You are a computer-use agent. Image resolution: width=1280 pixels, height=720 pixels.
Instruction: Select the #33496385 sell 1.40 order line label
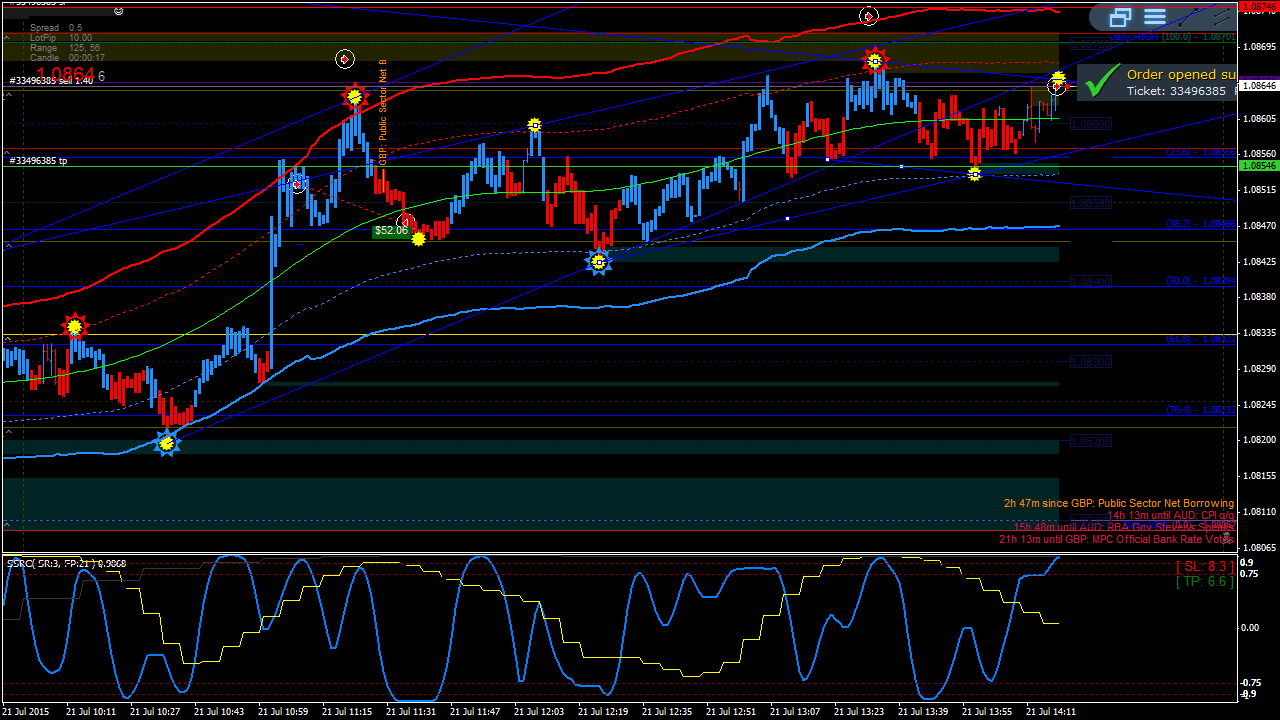[51, 81]
